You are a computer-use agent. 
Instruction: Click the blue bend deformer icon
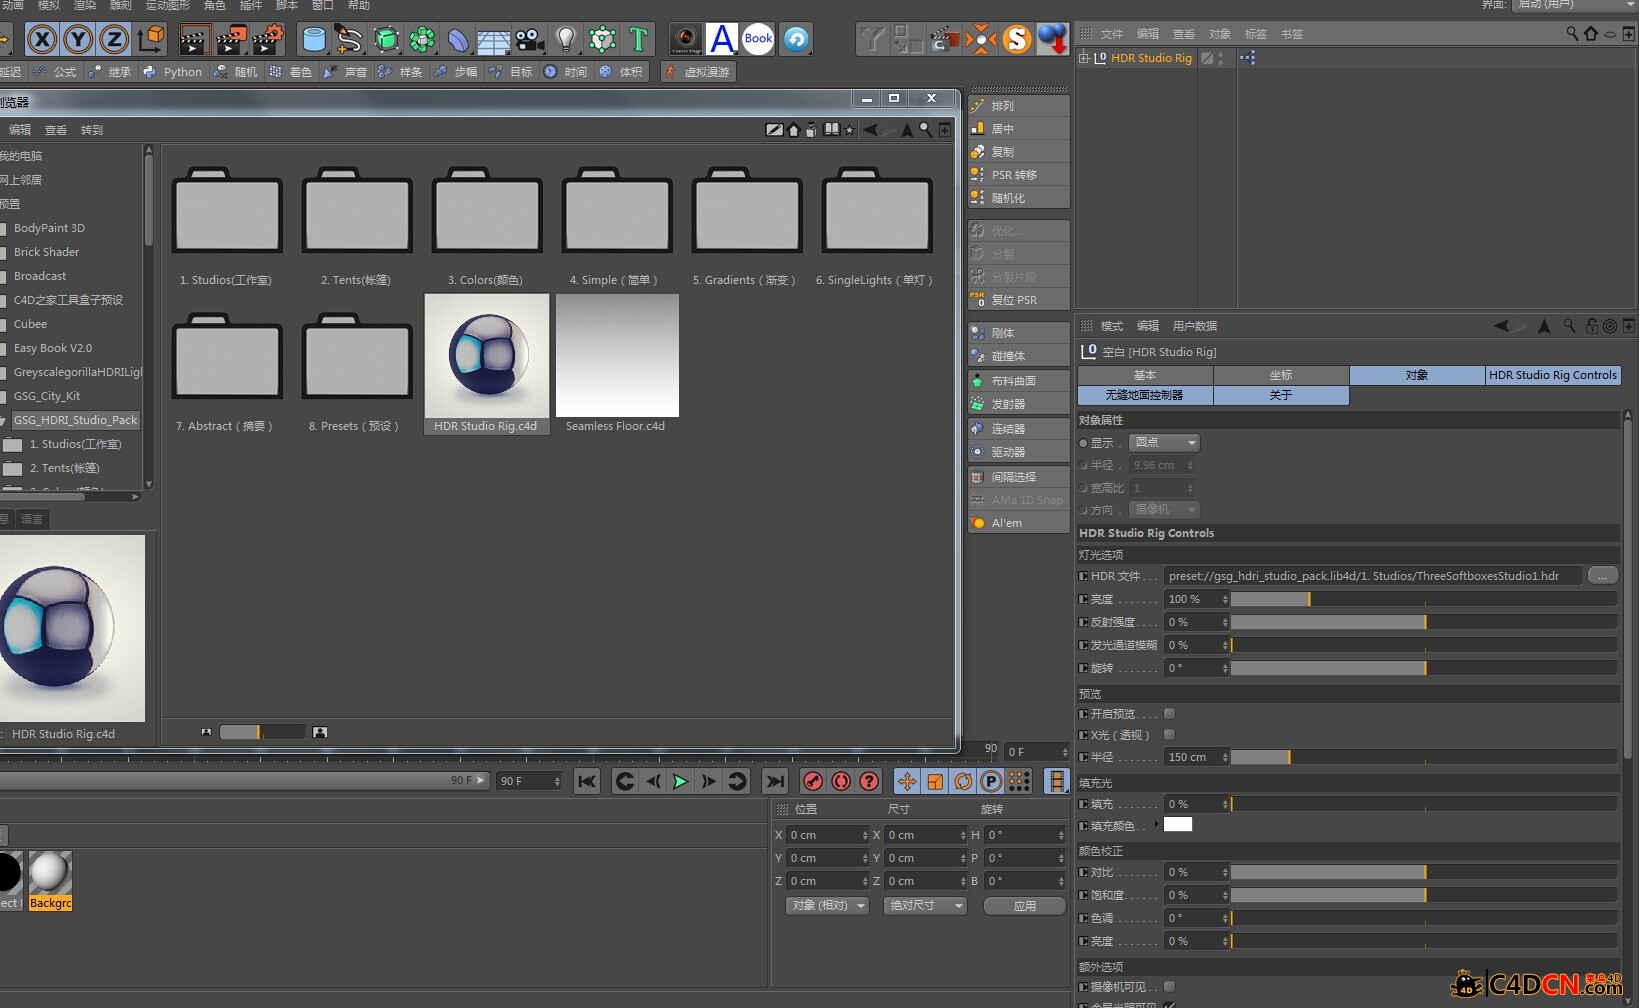point(458,40)
